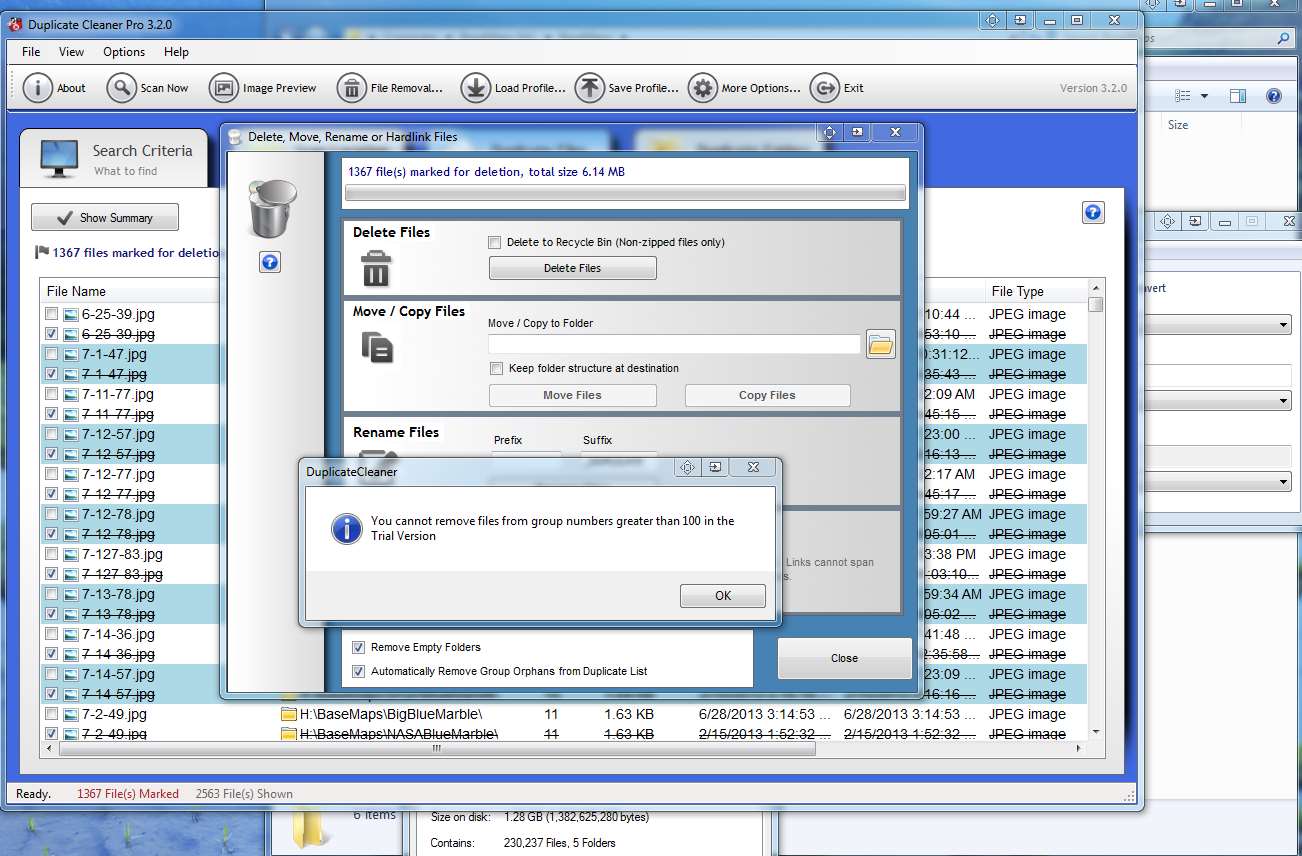Click the Load Profile toolbar icon
The width and height of the screenshot is (1302, 856).
click(x=475, y=88)
